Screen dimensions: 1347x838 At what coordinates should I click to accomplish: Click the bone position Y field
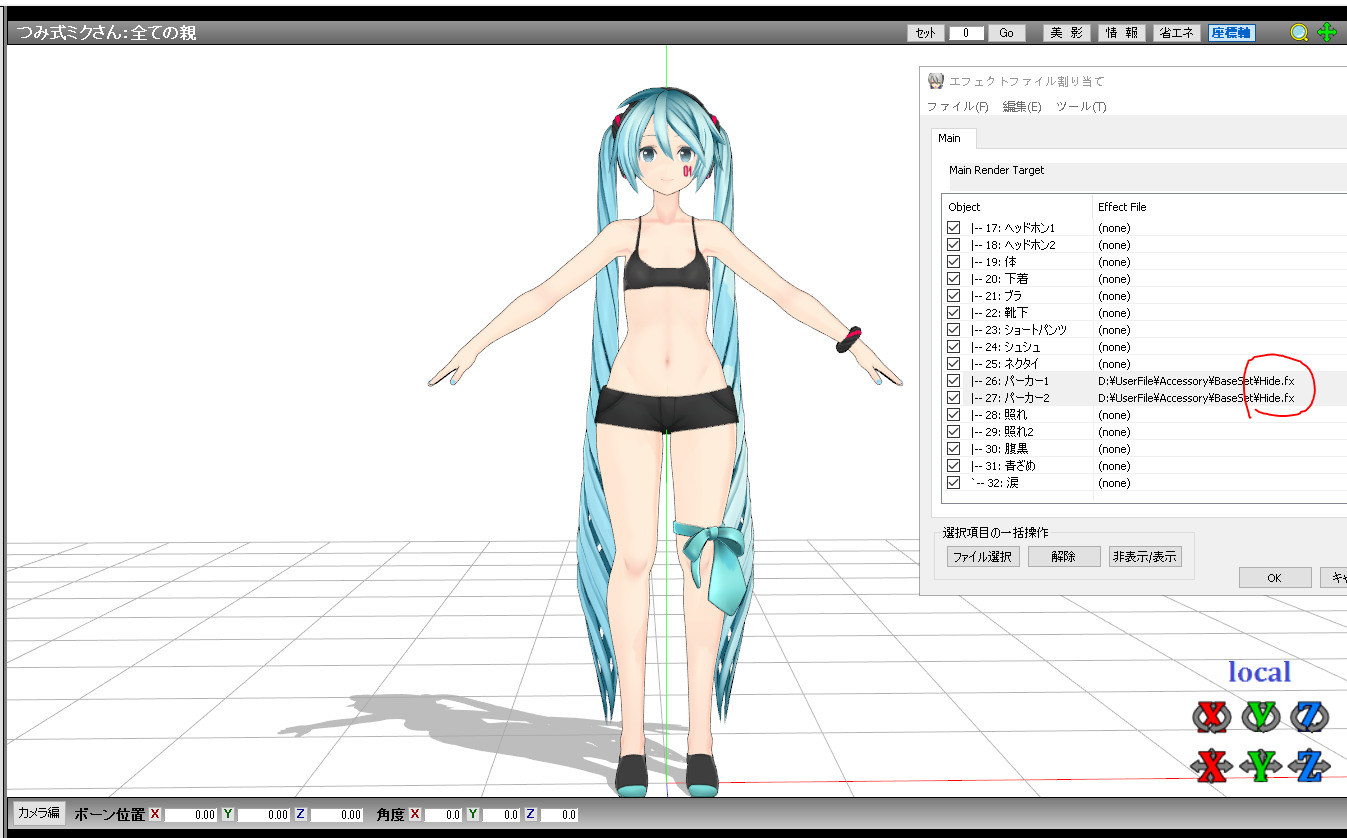point(263,815)
